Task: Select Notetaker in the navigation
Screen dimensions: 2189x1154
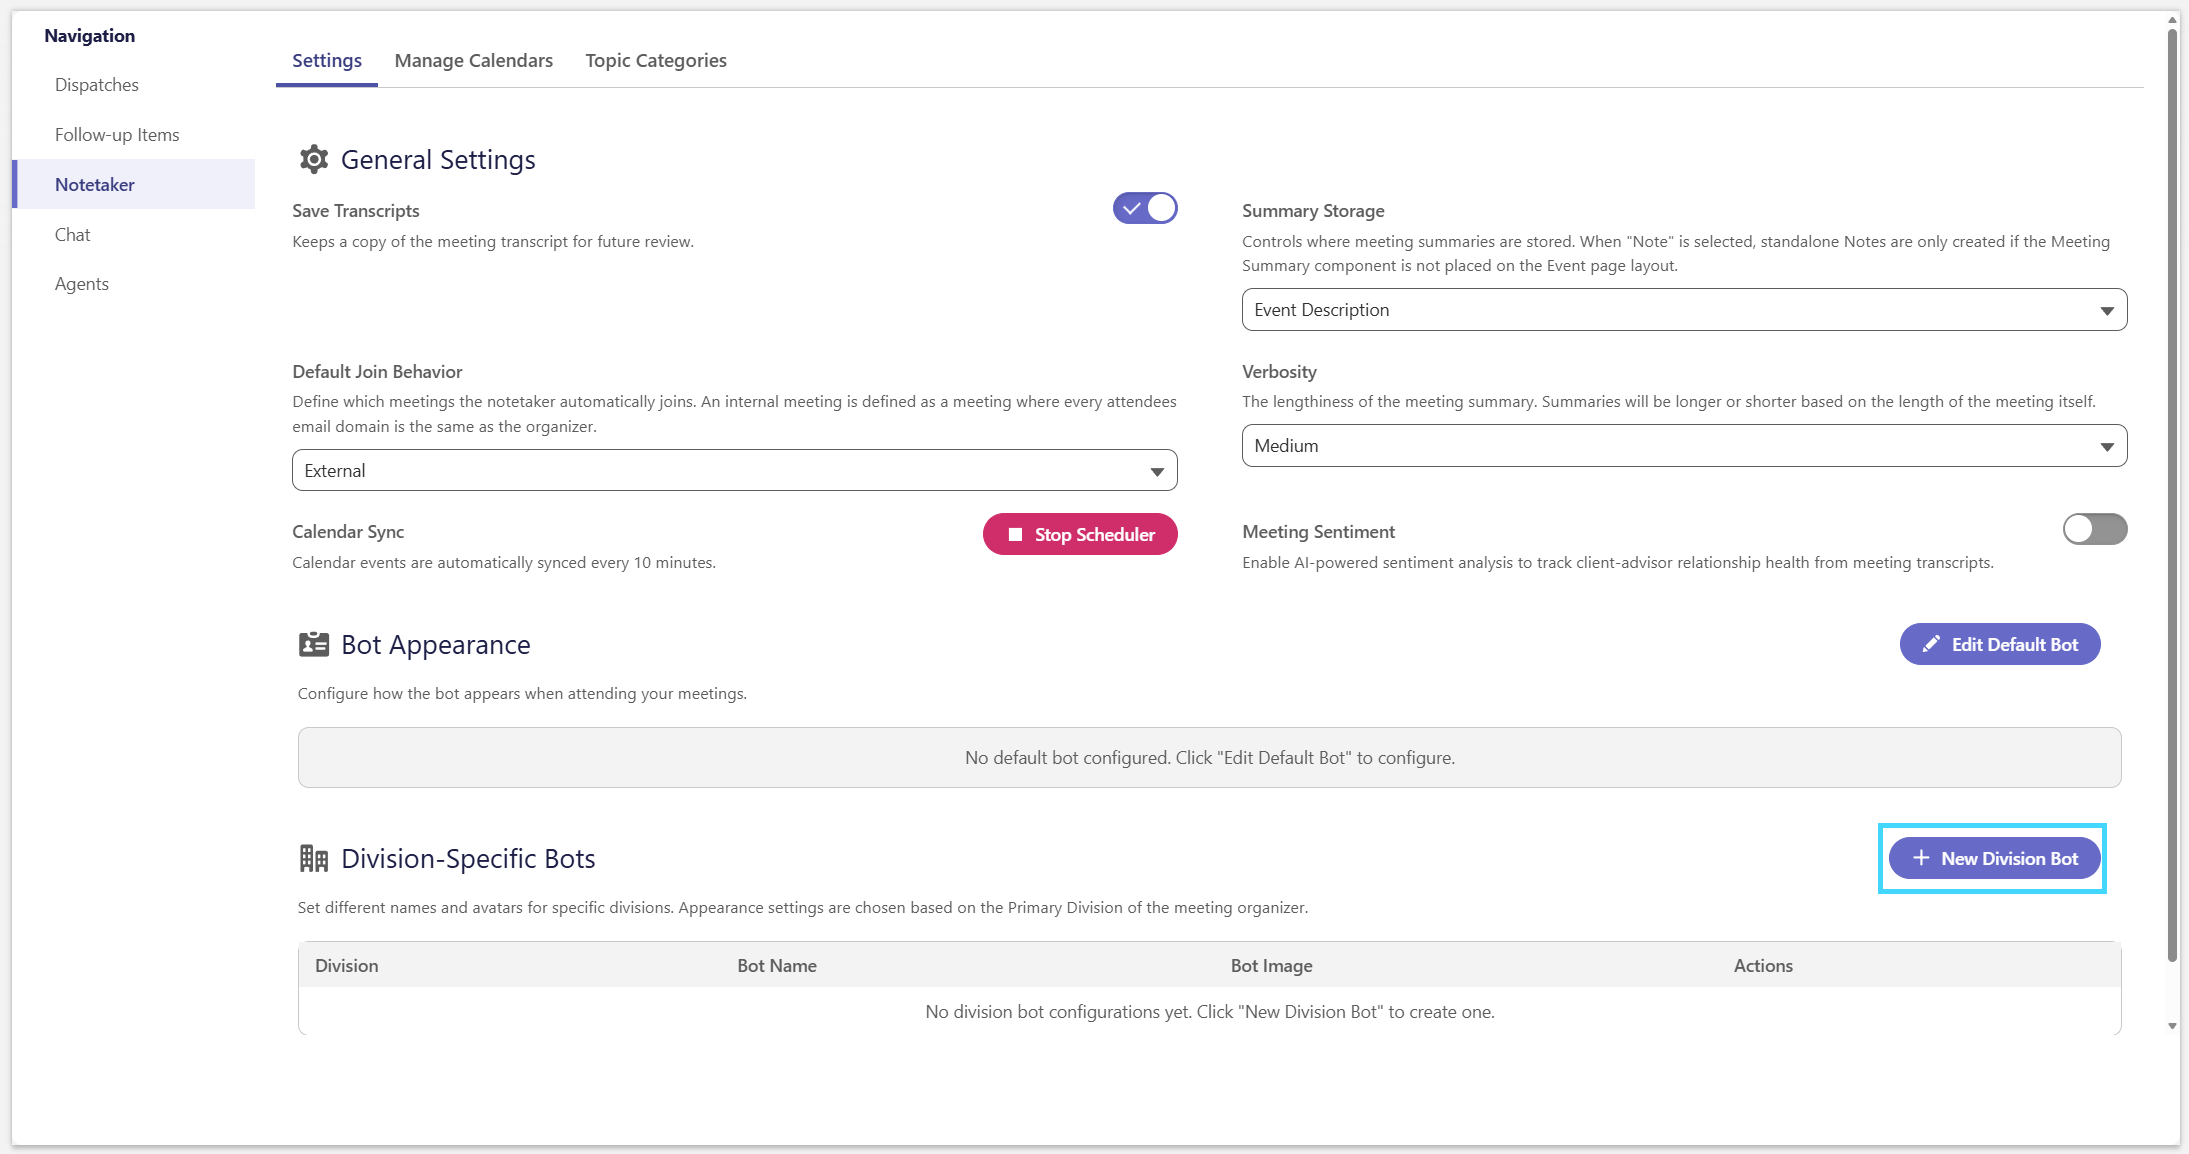Action: click(134, 184)
